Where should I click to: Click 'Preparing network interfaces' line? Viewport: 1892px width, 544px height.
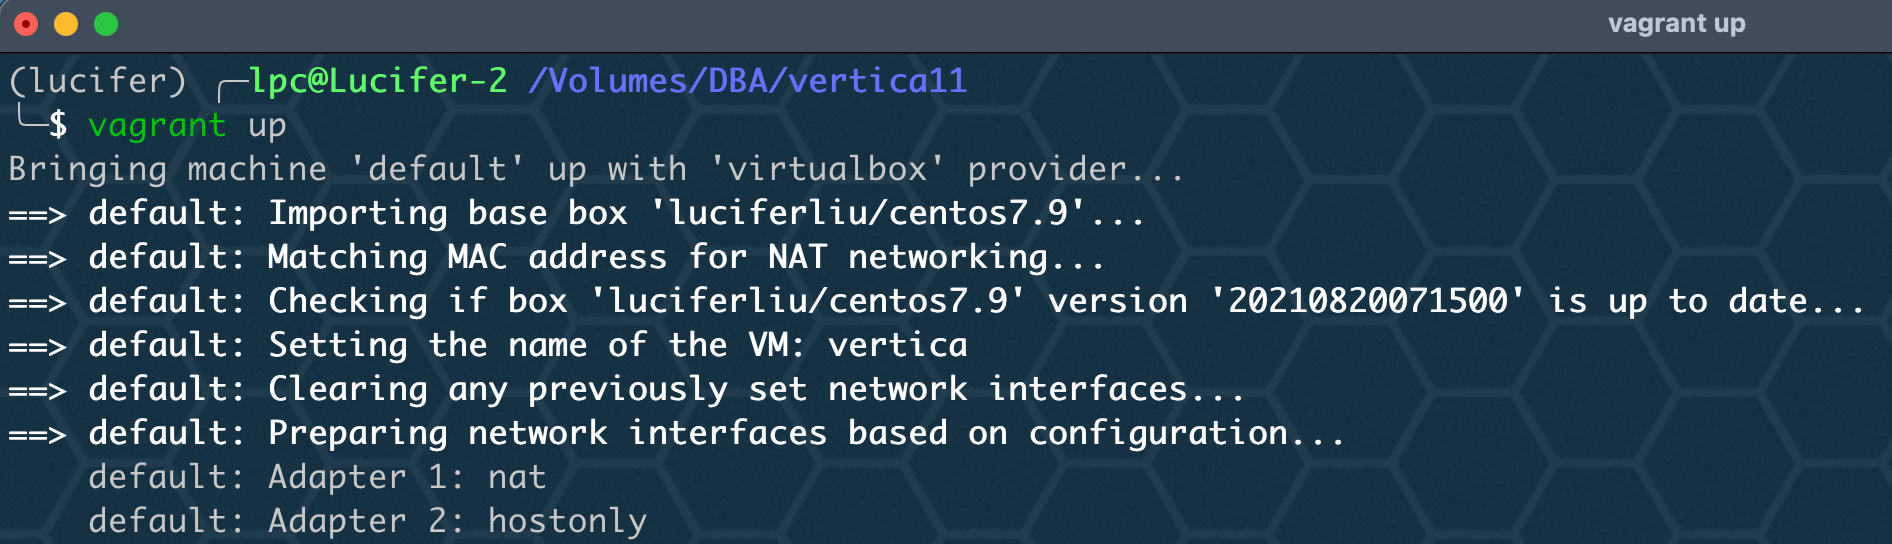click(677, 433)
